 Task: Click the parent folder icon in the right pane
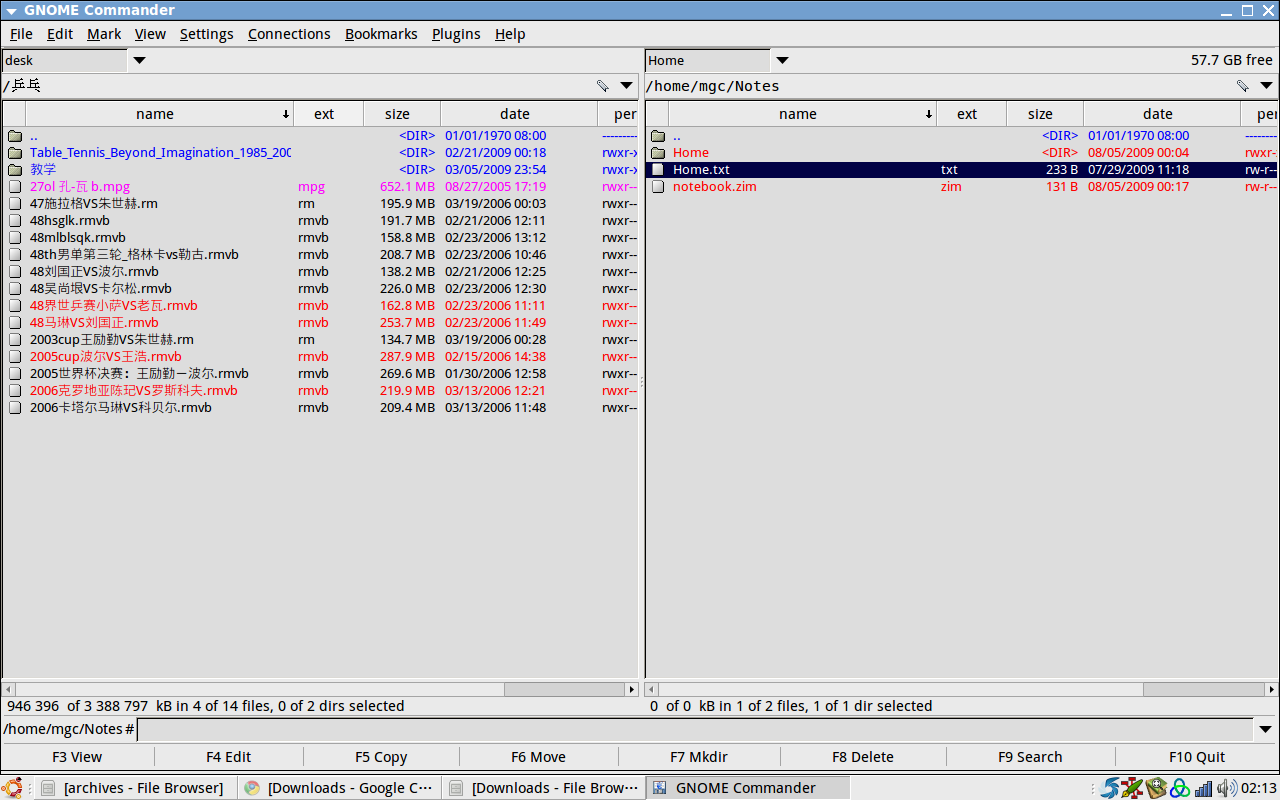658,136
